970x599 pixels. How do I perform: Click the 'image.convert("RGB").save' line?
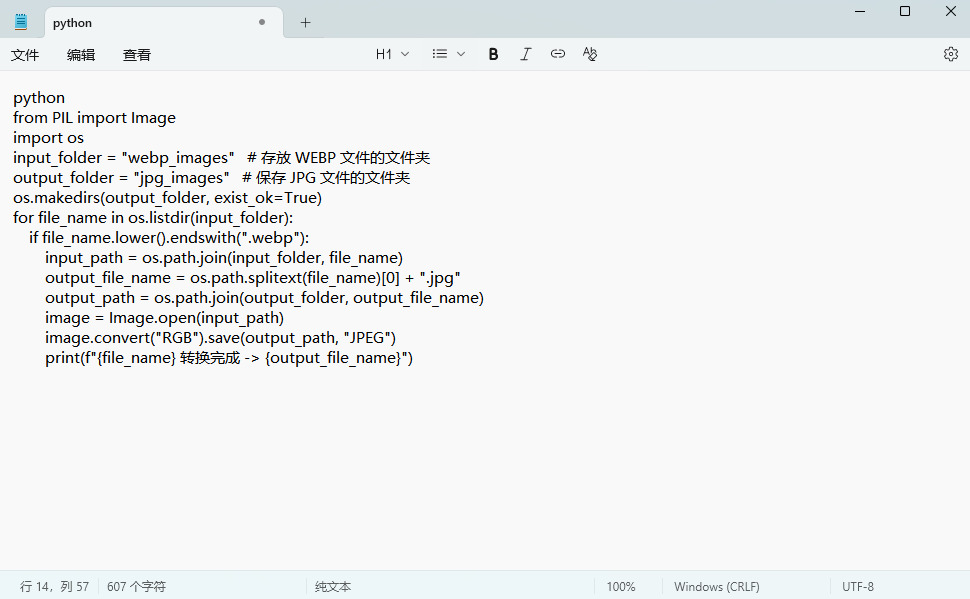(x=220, y=337)
